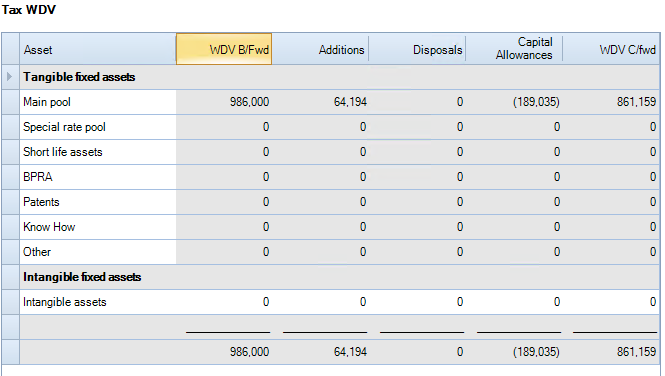Click Short life assets Capital Allowances cell
The image size is (665, 376).
pos(514,152)
